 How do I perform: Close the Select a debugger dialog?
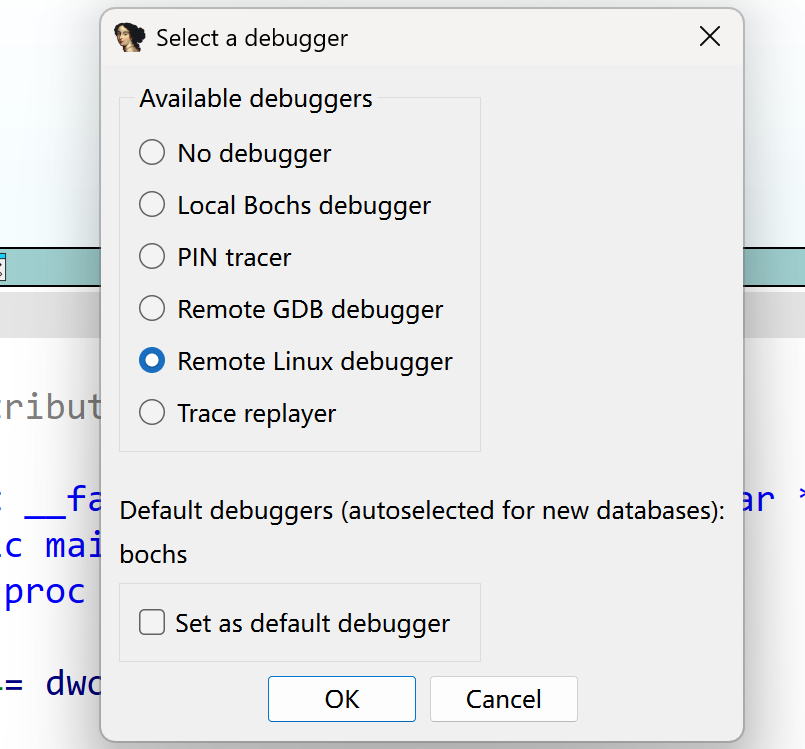(x=710, y=38)
